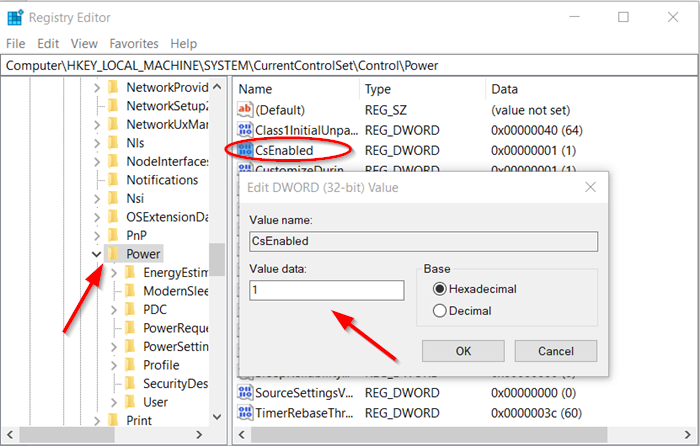Viewport: 700px width, 446px height.
Task: Click the Notifications folder icon
Action: tap(114, 180)
